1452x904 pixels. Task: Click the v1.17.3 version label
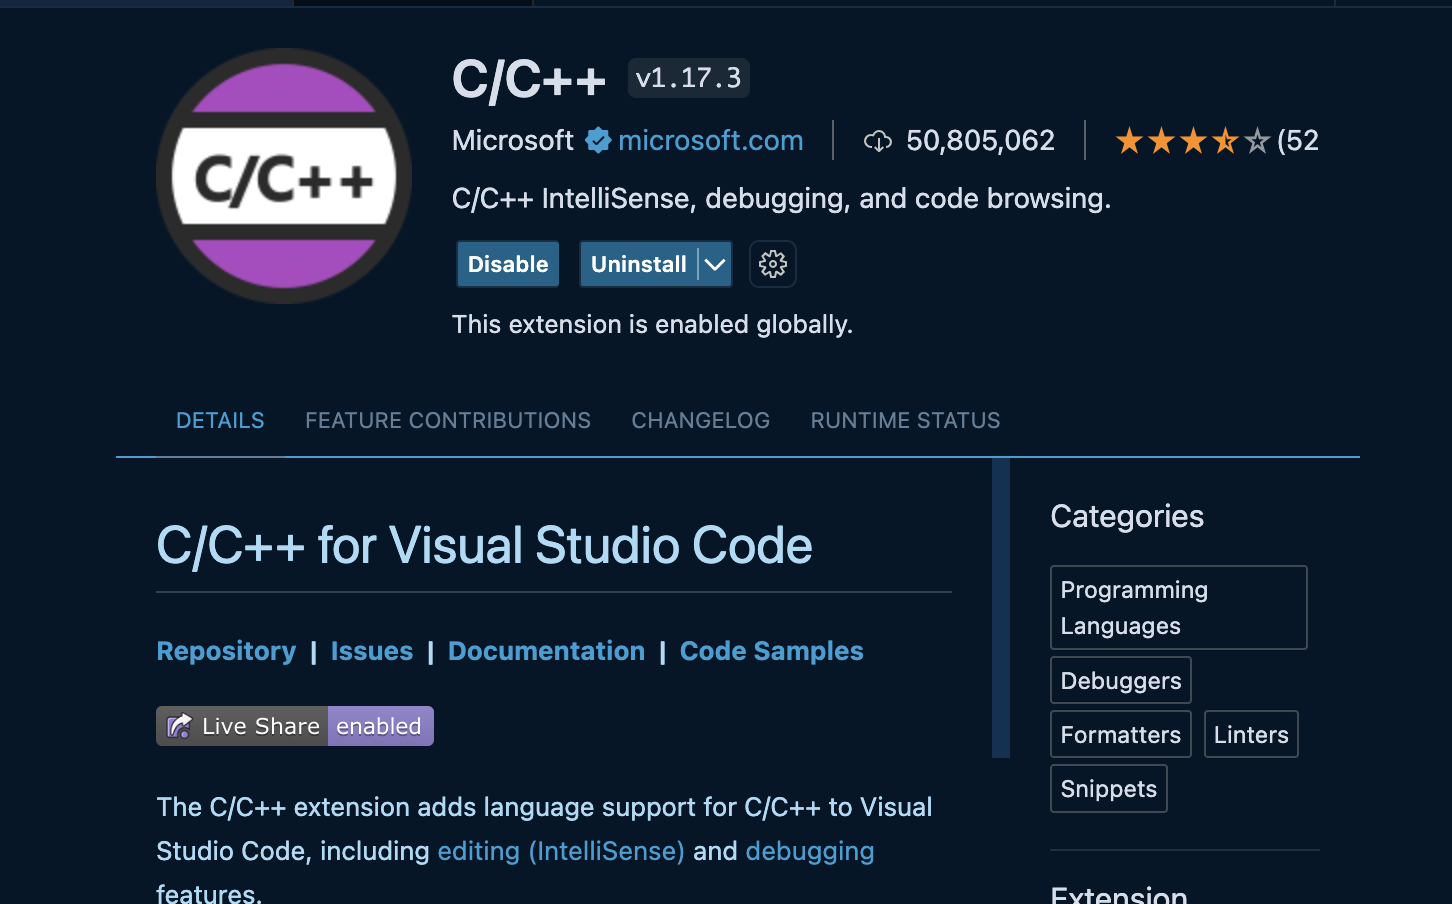pyautogui.click(x=689, y=78)
